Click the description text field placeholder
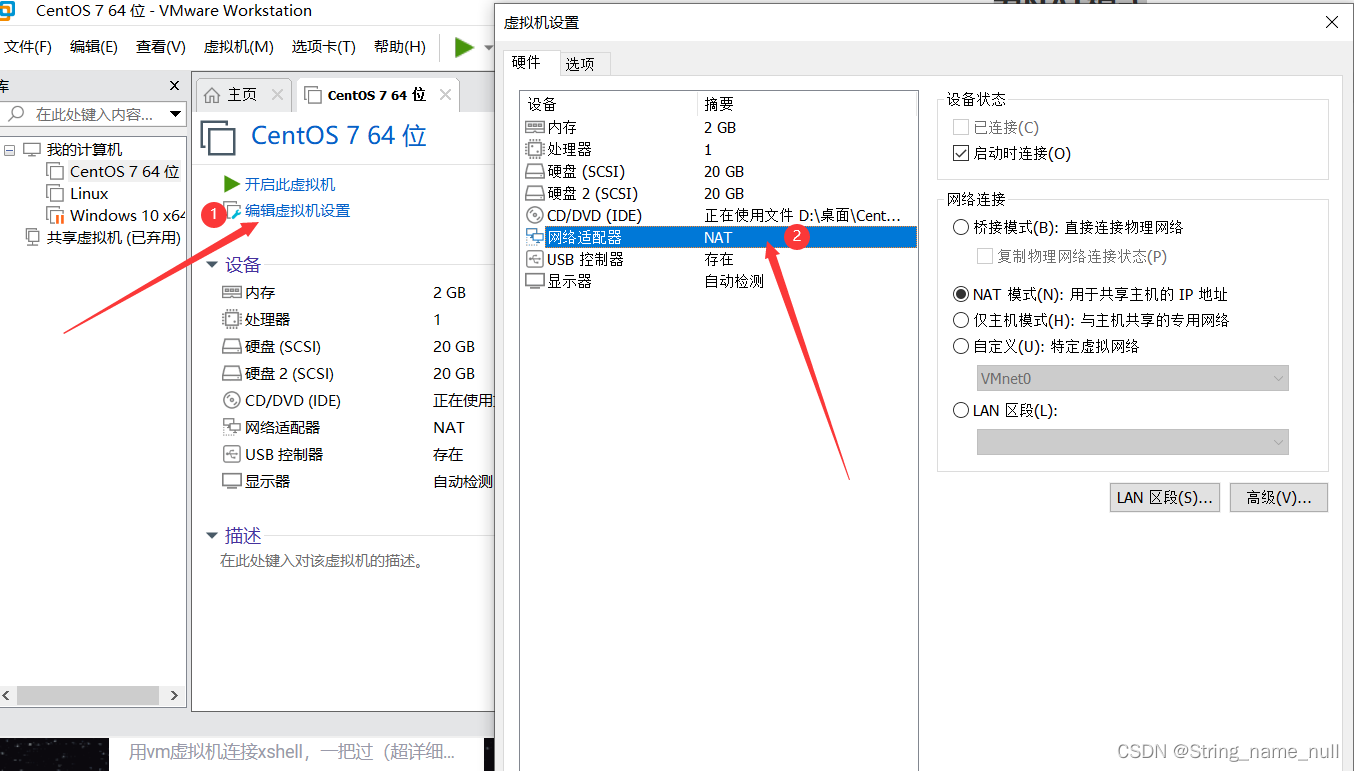This screenshot has height=771, width=1354. click(322, 562)
